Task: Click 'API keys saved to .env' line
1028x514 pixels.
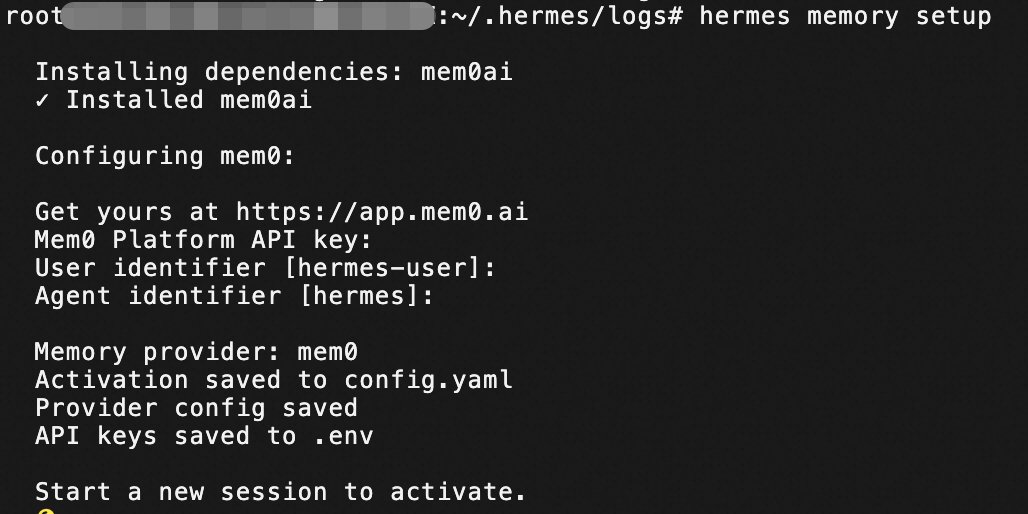Action: 205,436
